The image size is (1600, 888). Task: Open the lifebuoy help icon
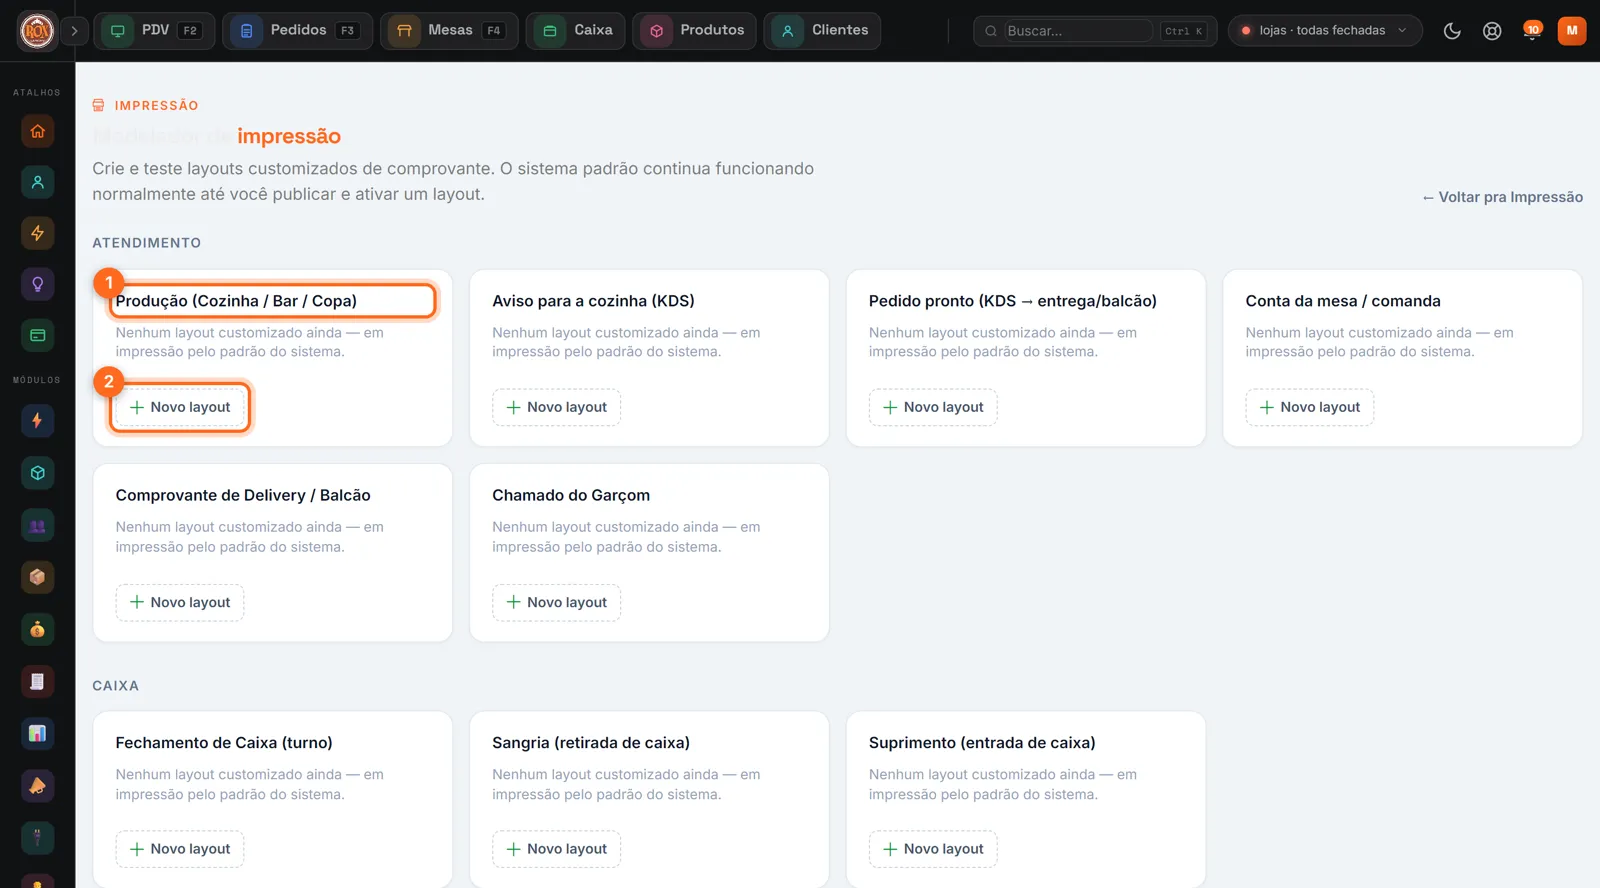(x=1492, y=31)
